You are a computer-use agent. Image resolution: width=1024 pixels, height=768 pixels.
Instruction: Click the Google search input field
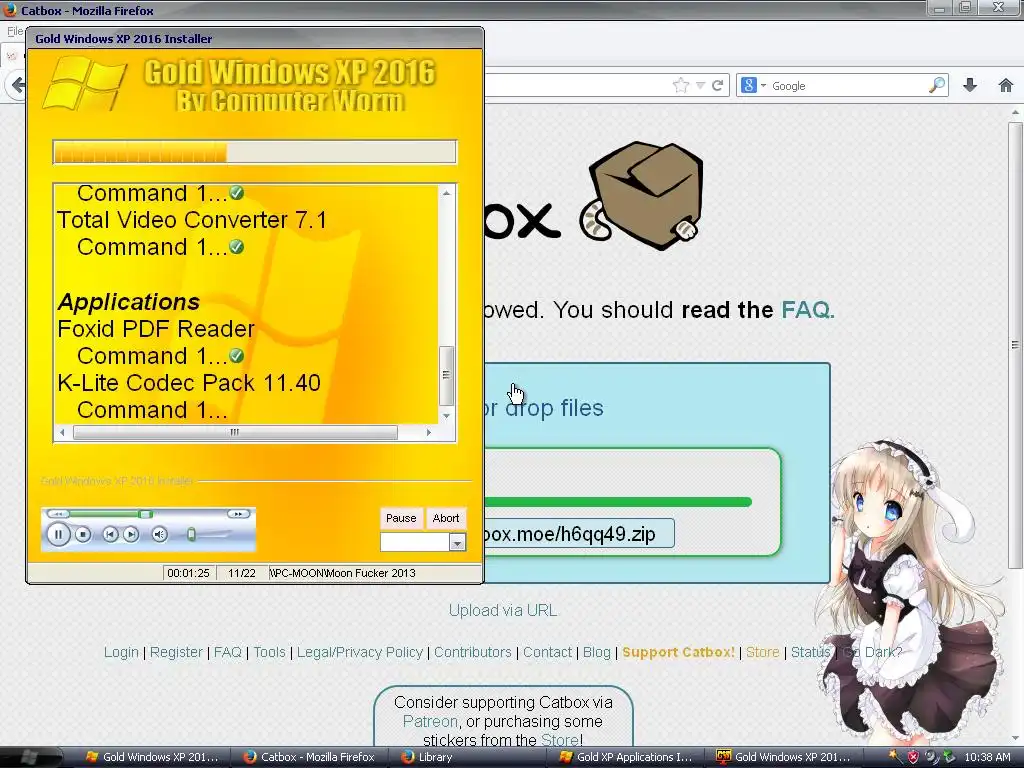pos(849,86)
